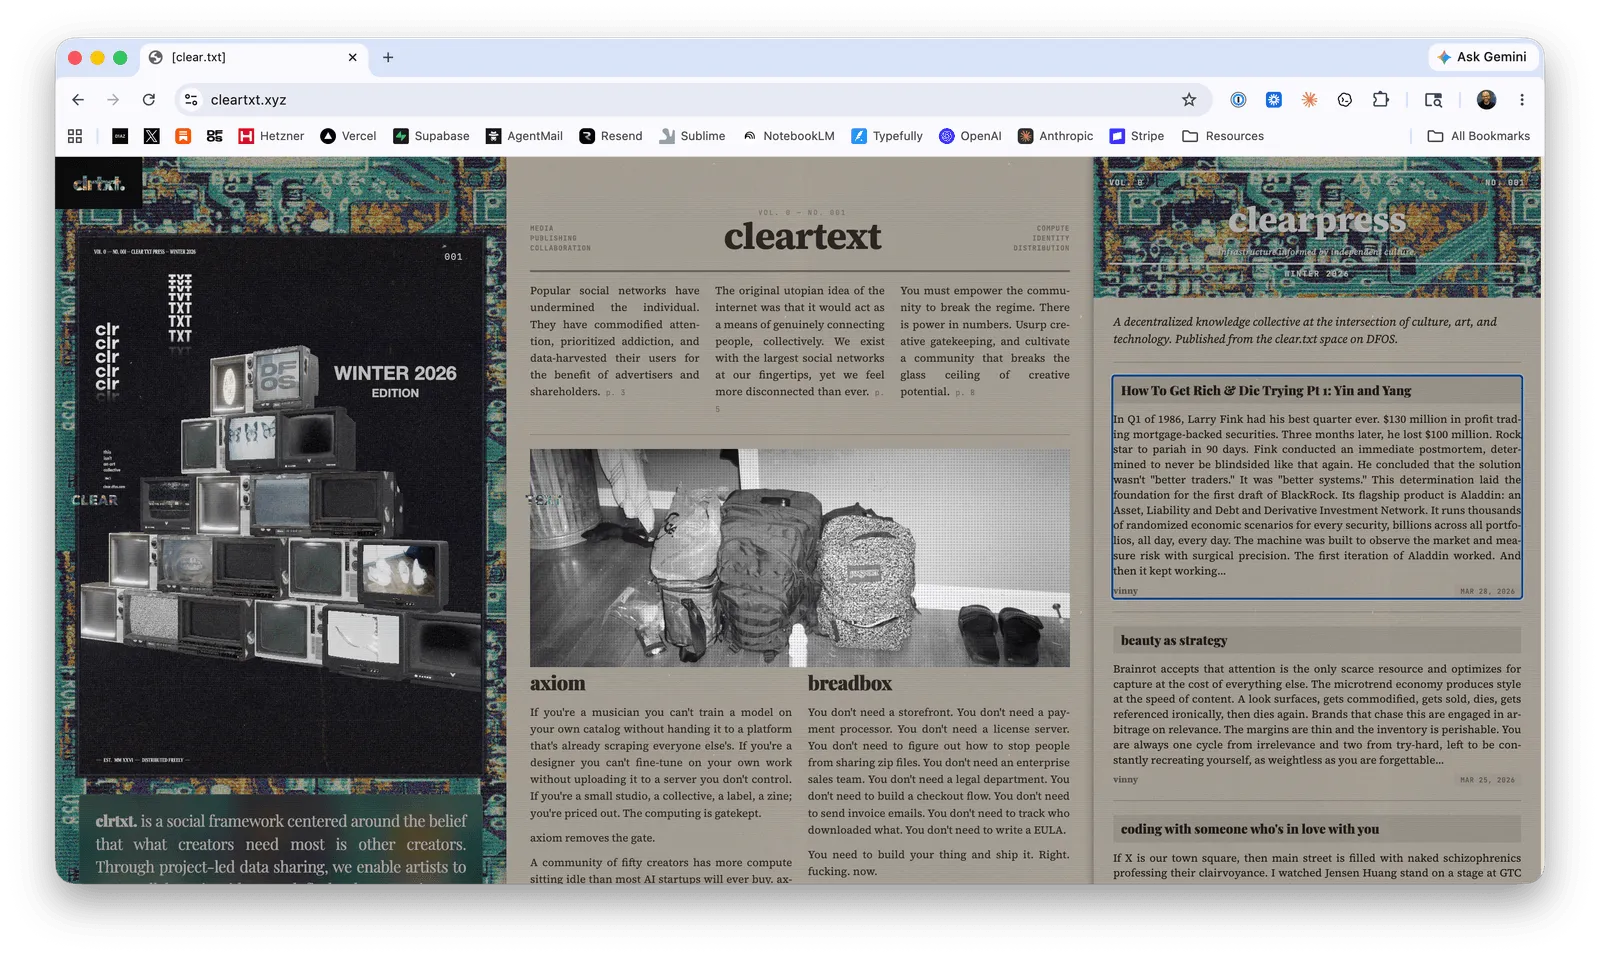Click the 'MAR 25, 2026' date label

tap(1487, 780)
